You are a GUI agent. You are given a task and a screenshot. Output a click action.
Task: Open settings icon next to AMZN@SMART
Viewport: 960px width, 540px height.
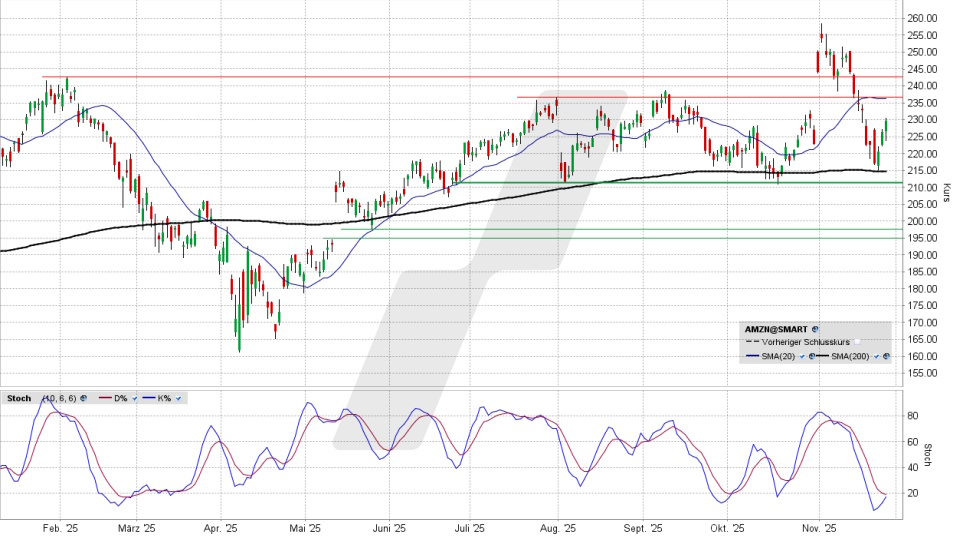pyautogui.click(x=815, y=328)
